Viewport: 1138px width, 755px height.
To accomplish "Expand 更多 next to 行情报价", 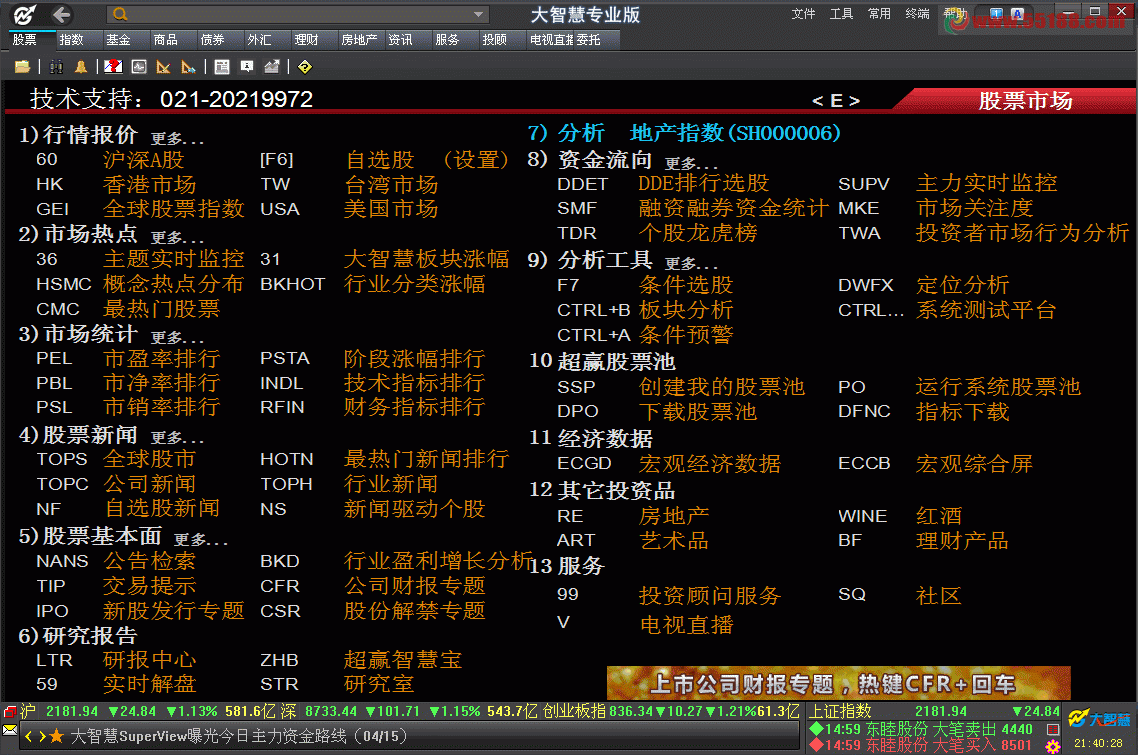I will point(178,138).
